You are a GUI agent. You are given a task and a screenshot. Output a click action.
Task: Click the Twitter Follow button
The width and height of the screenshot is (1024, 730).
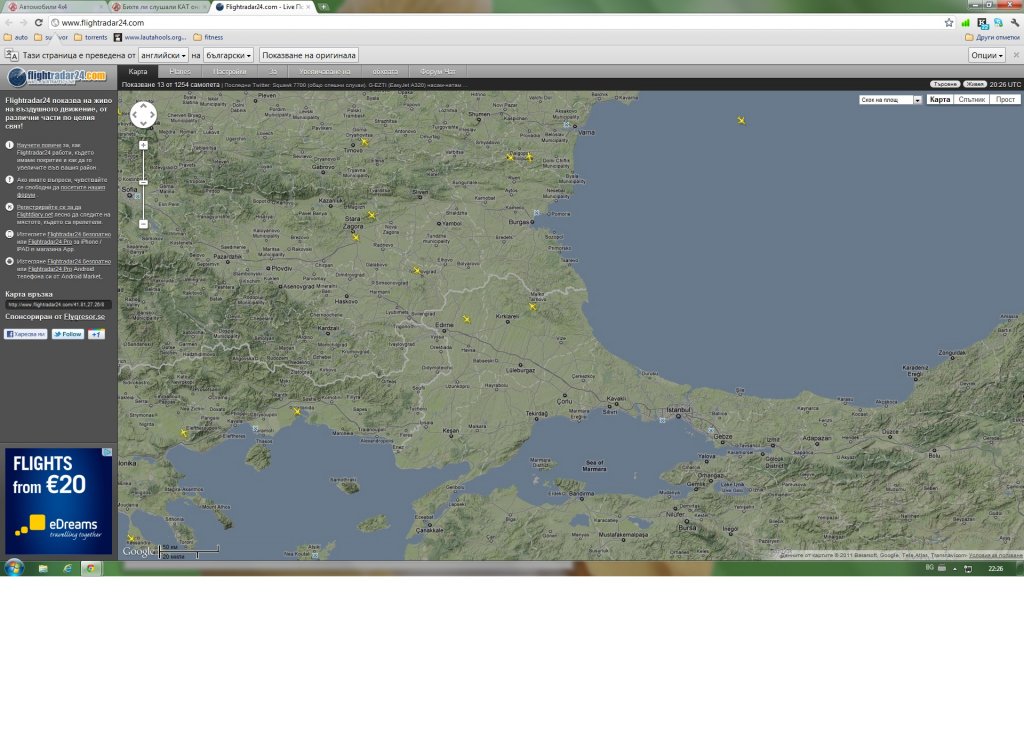(x=68, y=334)
